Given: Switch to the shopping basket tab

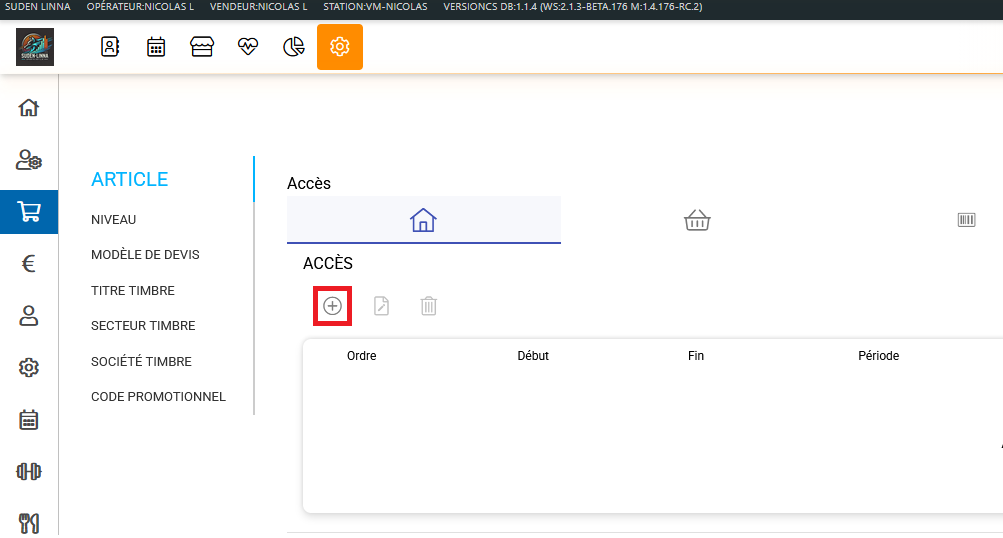Looking at the screenshot, I should 697,220.
